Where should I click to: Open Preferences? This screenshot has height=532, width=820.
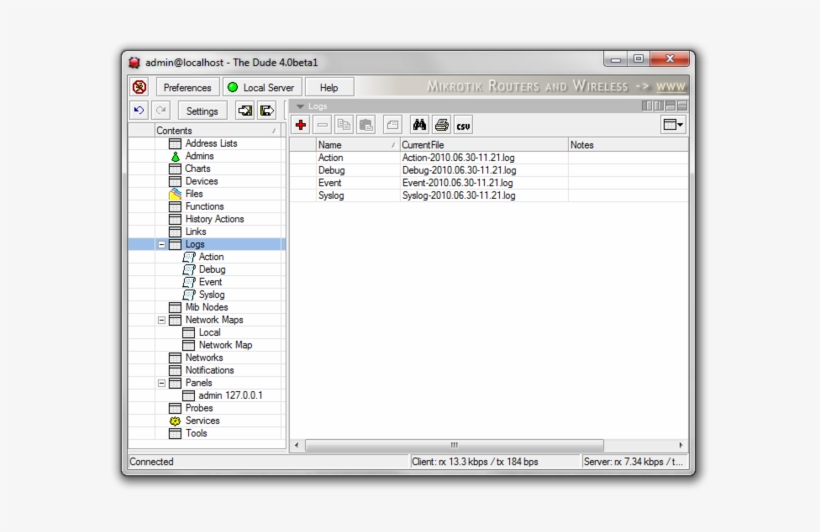click(x=187, y=87)
